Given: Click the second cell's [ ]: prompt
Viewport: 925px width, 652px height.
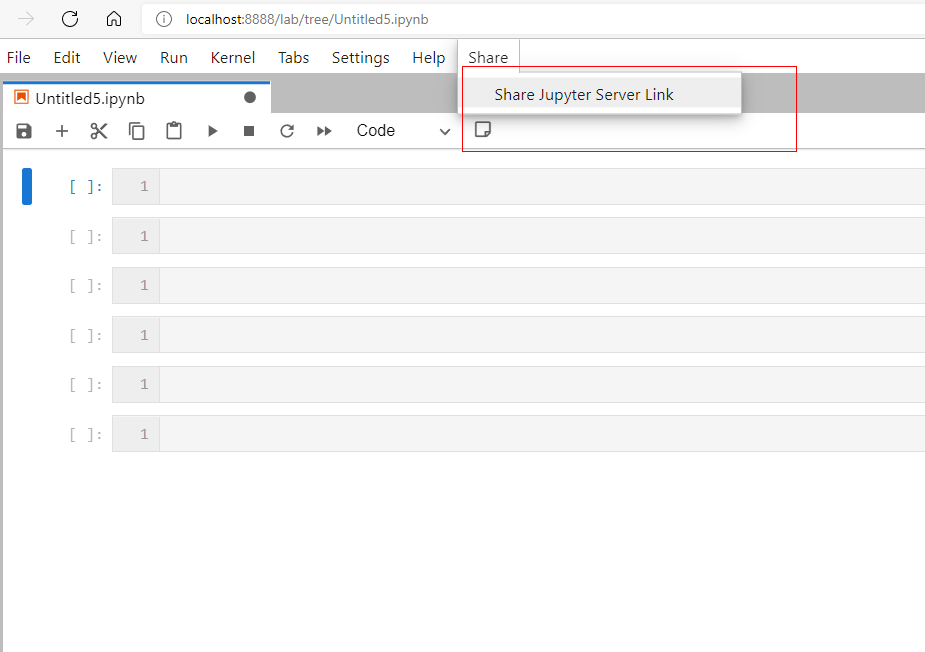Looking at the screenshot, I should 86,237.
